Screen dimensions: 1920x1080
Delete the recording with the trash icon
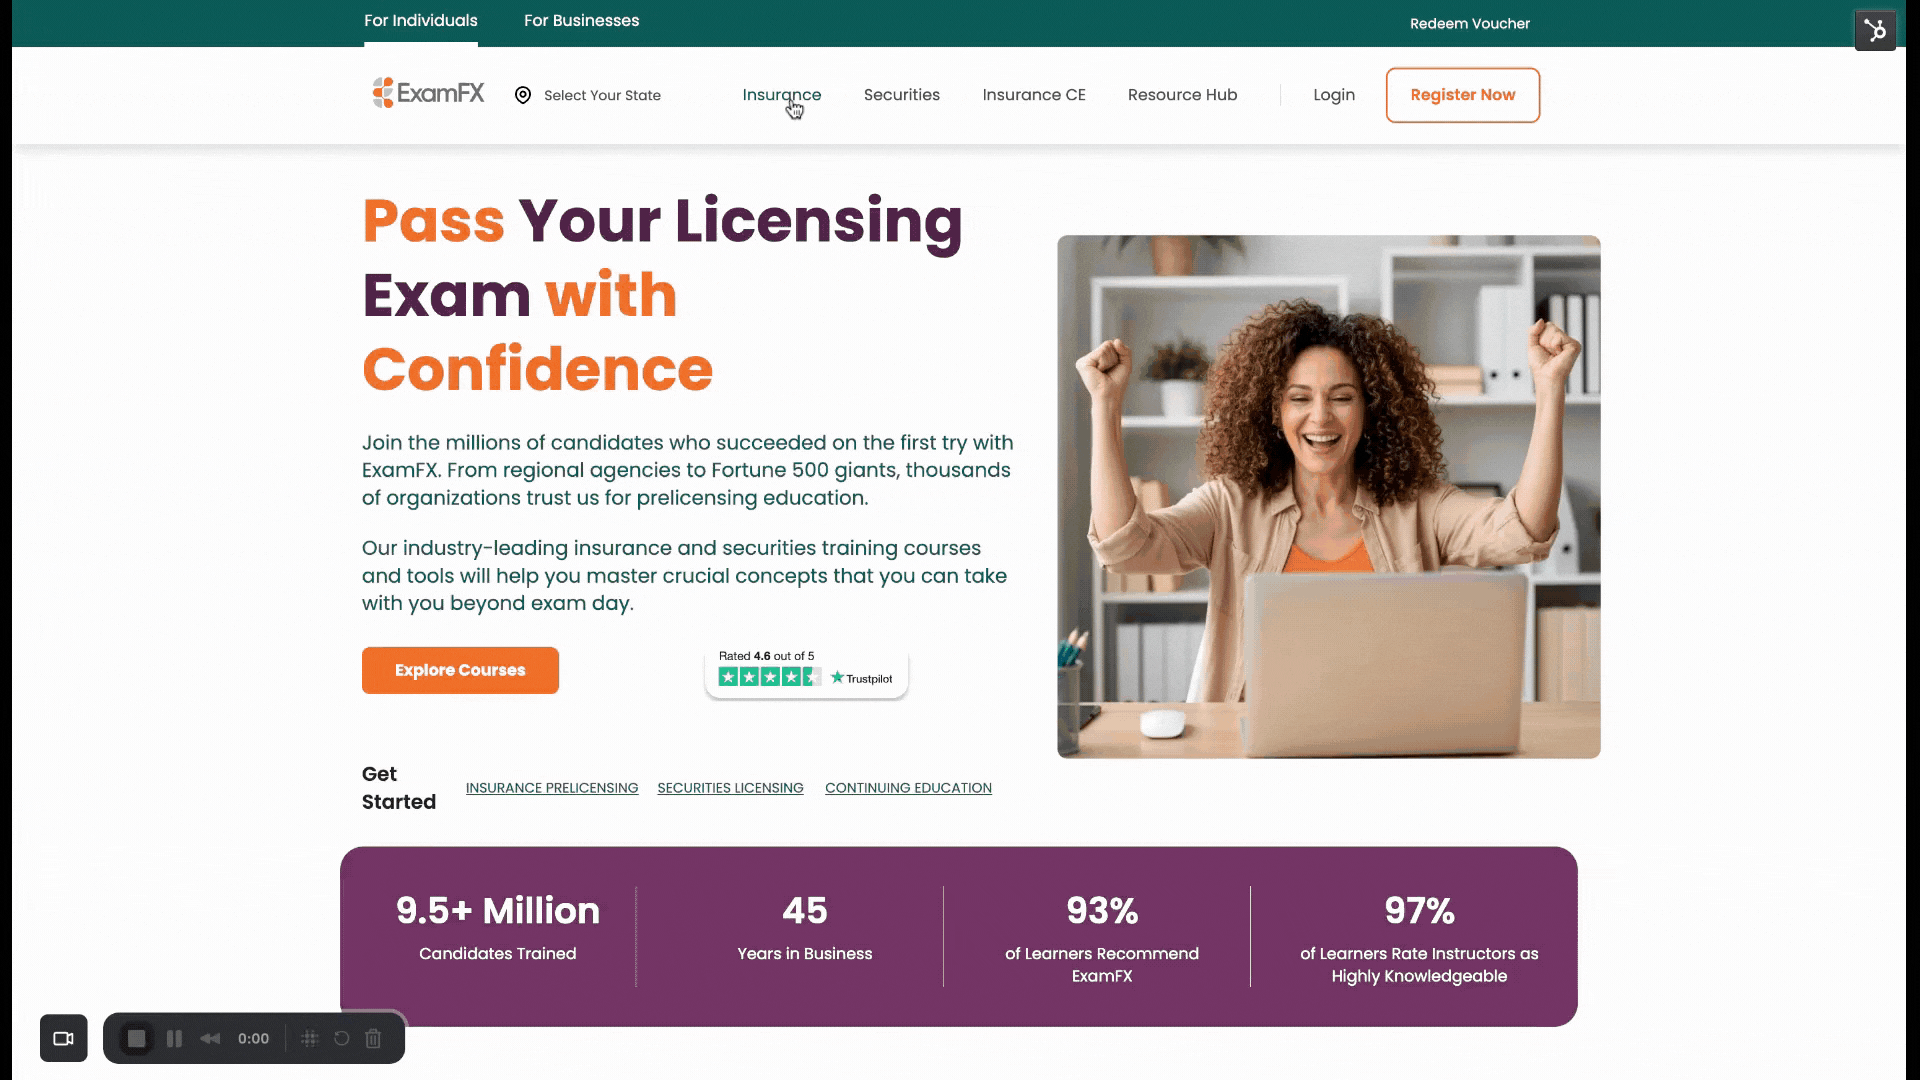(x=373, y=1038)
